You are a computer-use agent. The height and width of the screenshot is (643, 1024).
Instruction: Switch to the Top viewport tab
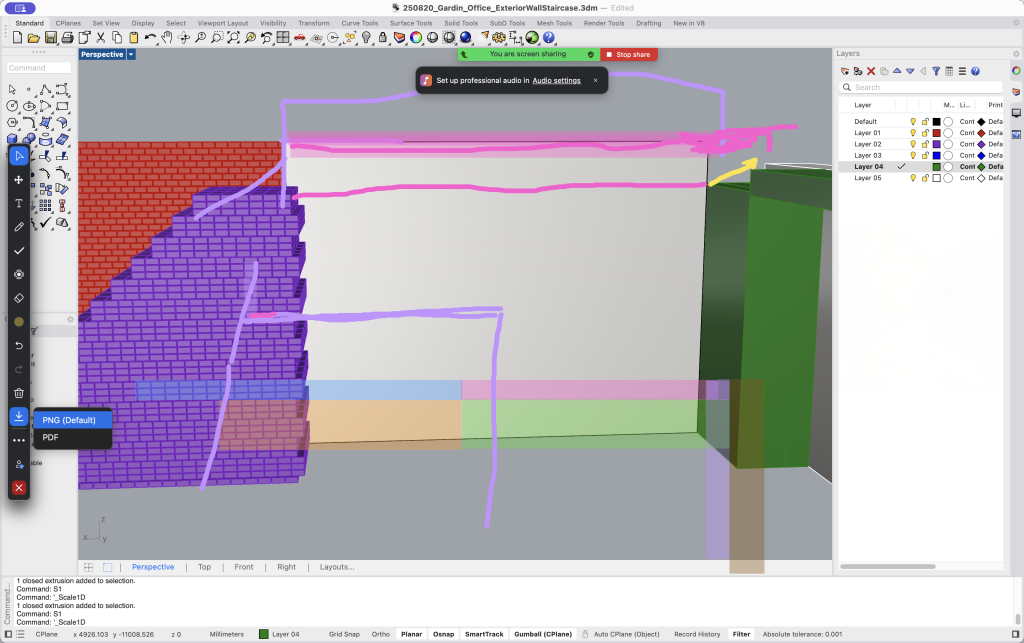204,567
